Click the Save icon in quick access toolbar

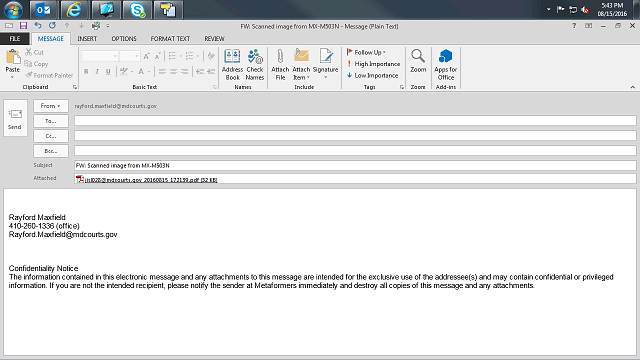tap(23, 26)
